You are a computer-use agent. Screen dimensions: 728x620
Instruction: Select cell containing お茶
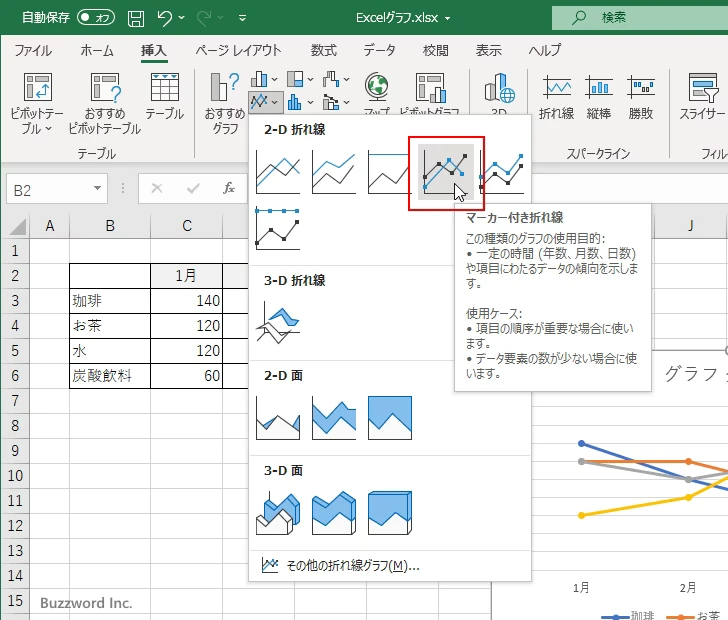click(x=110, y=326)
